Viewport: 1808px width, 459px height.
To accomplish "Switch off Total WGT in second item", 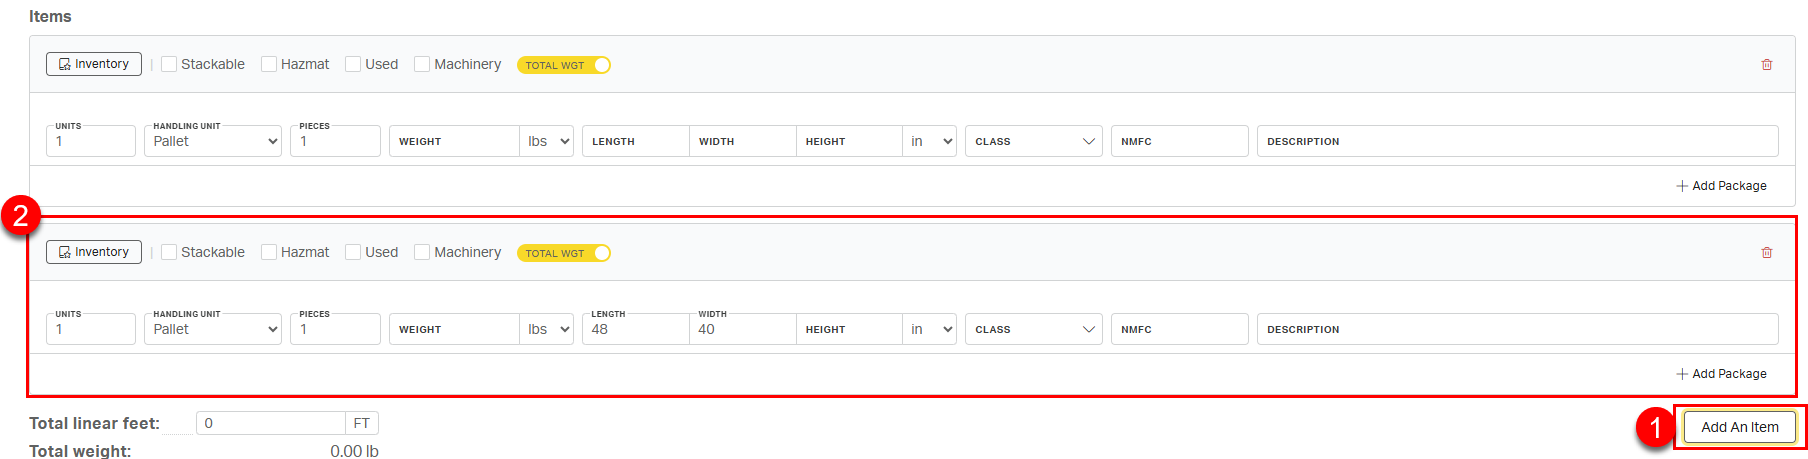I will click(564, 253).
